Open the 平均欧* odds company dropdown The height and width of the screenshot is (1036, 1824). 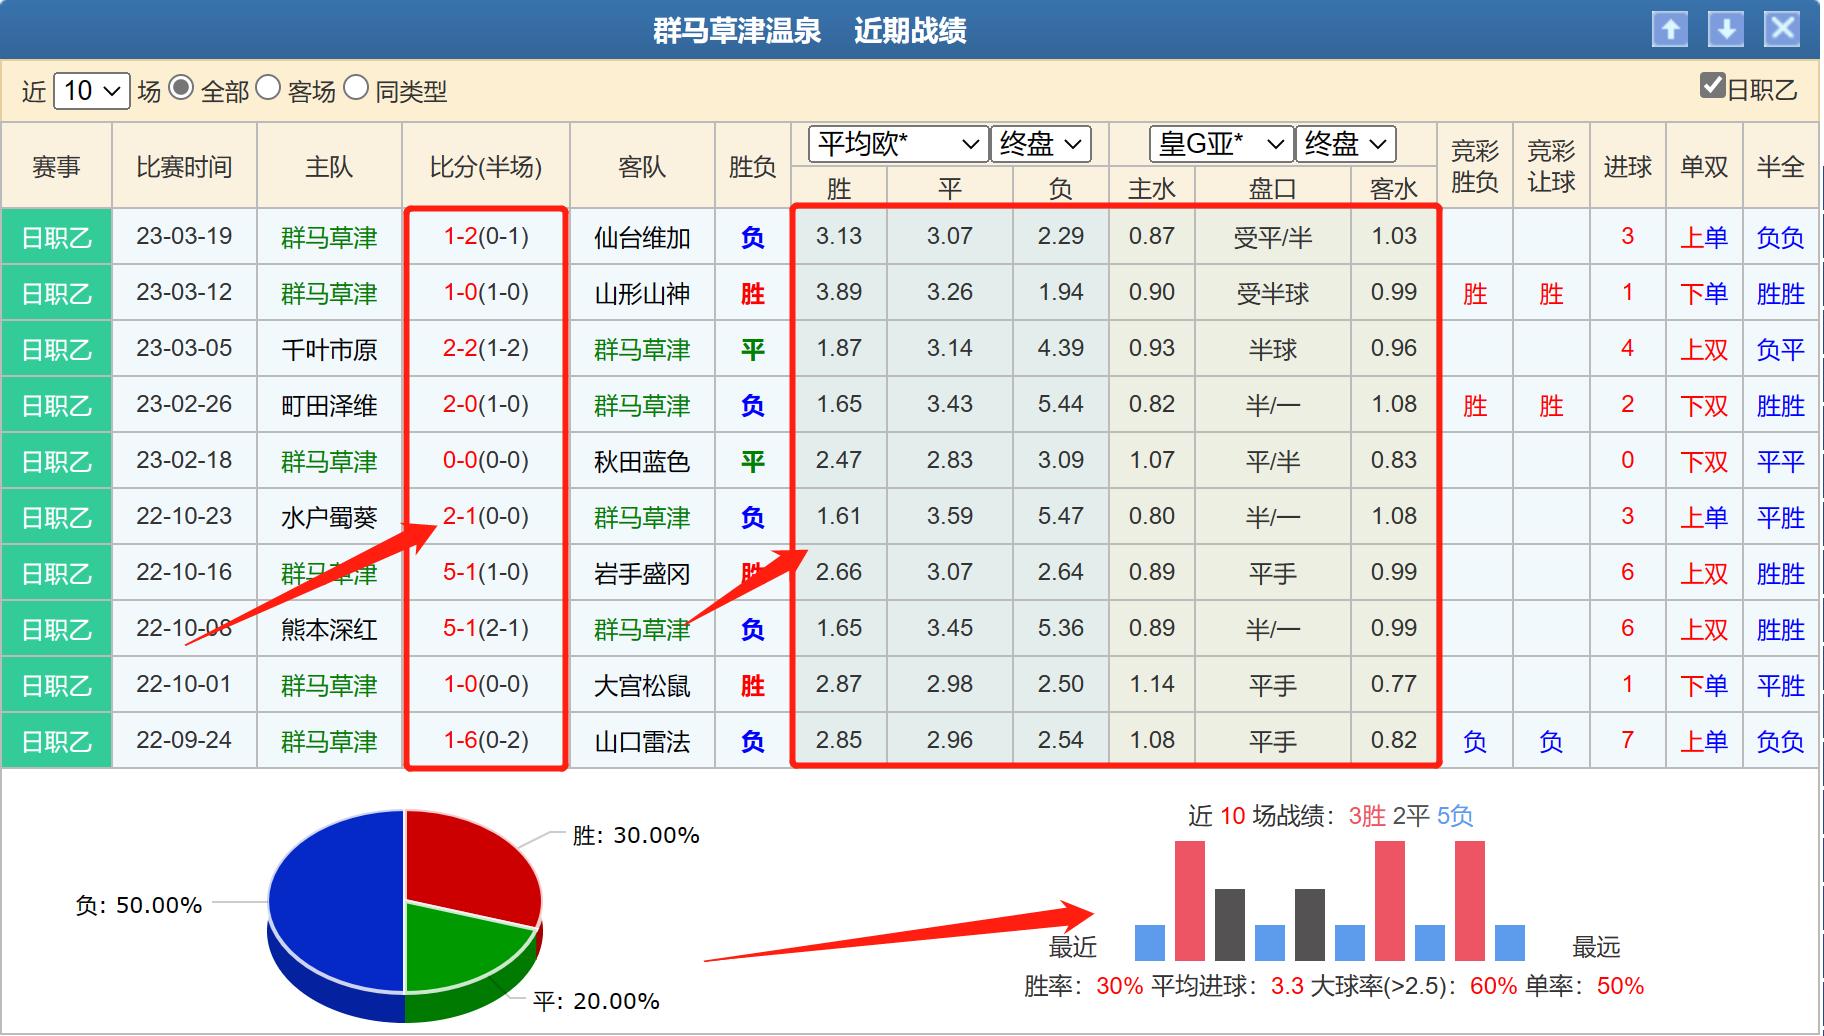pos(893,144)
